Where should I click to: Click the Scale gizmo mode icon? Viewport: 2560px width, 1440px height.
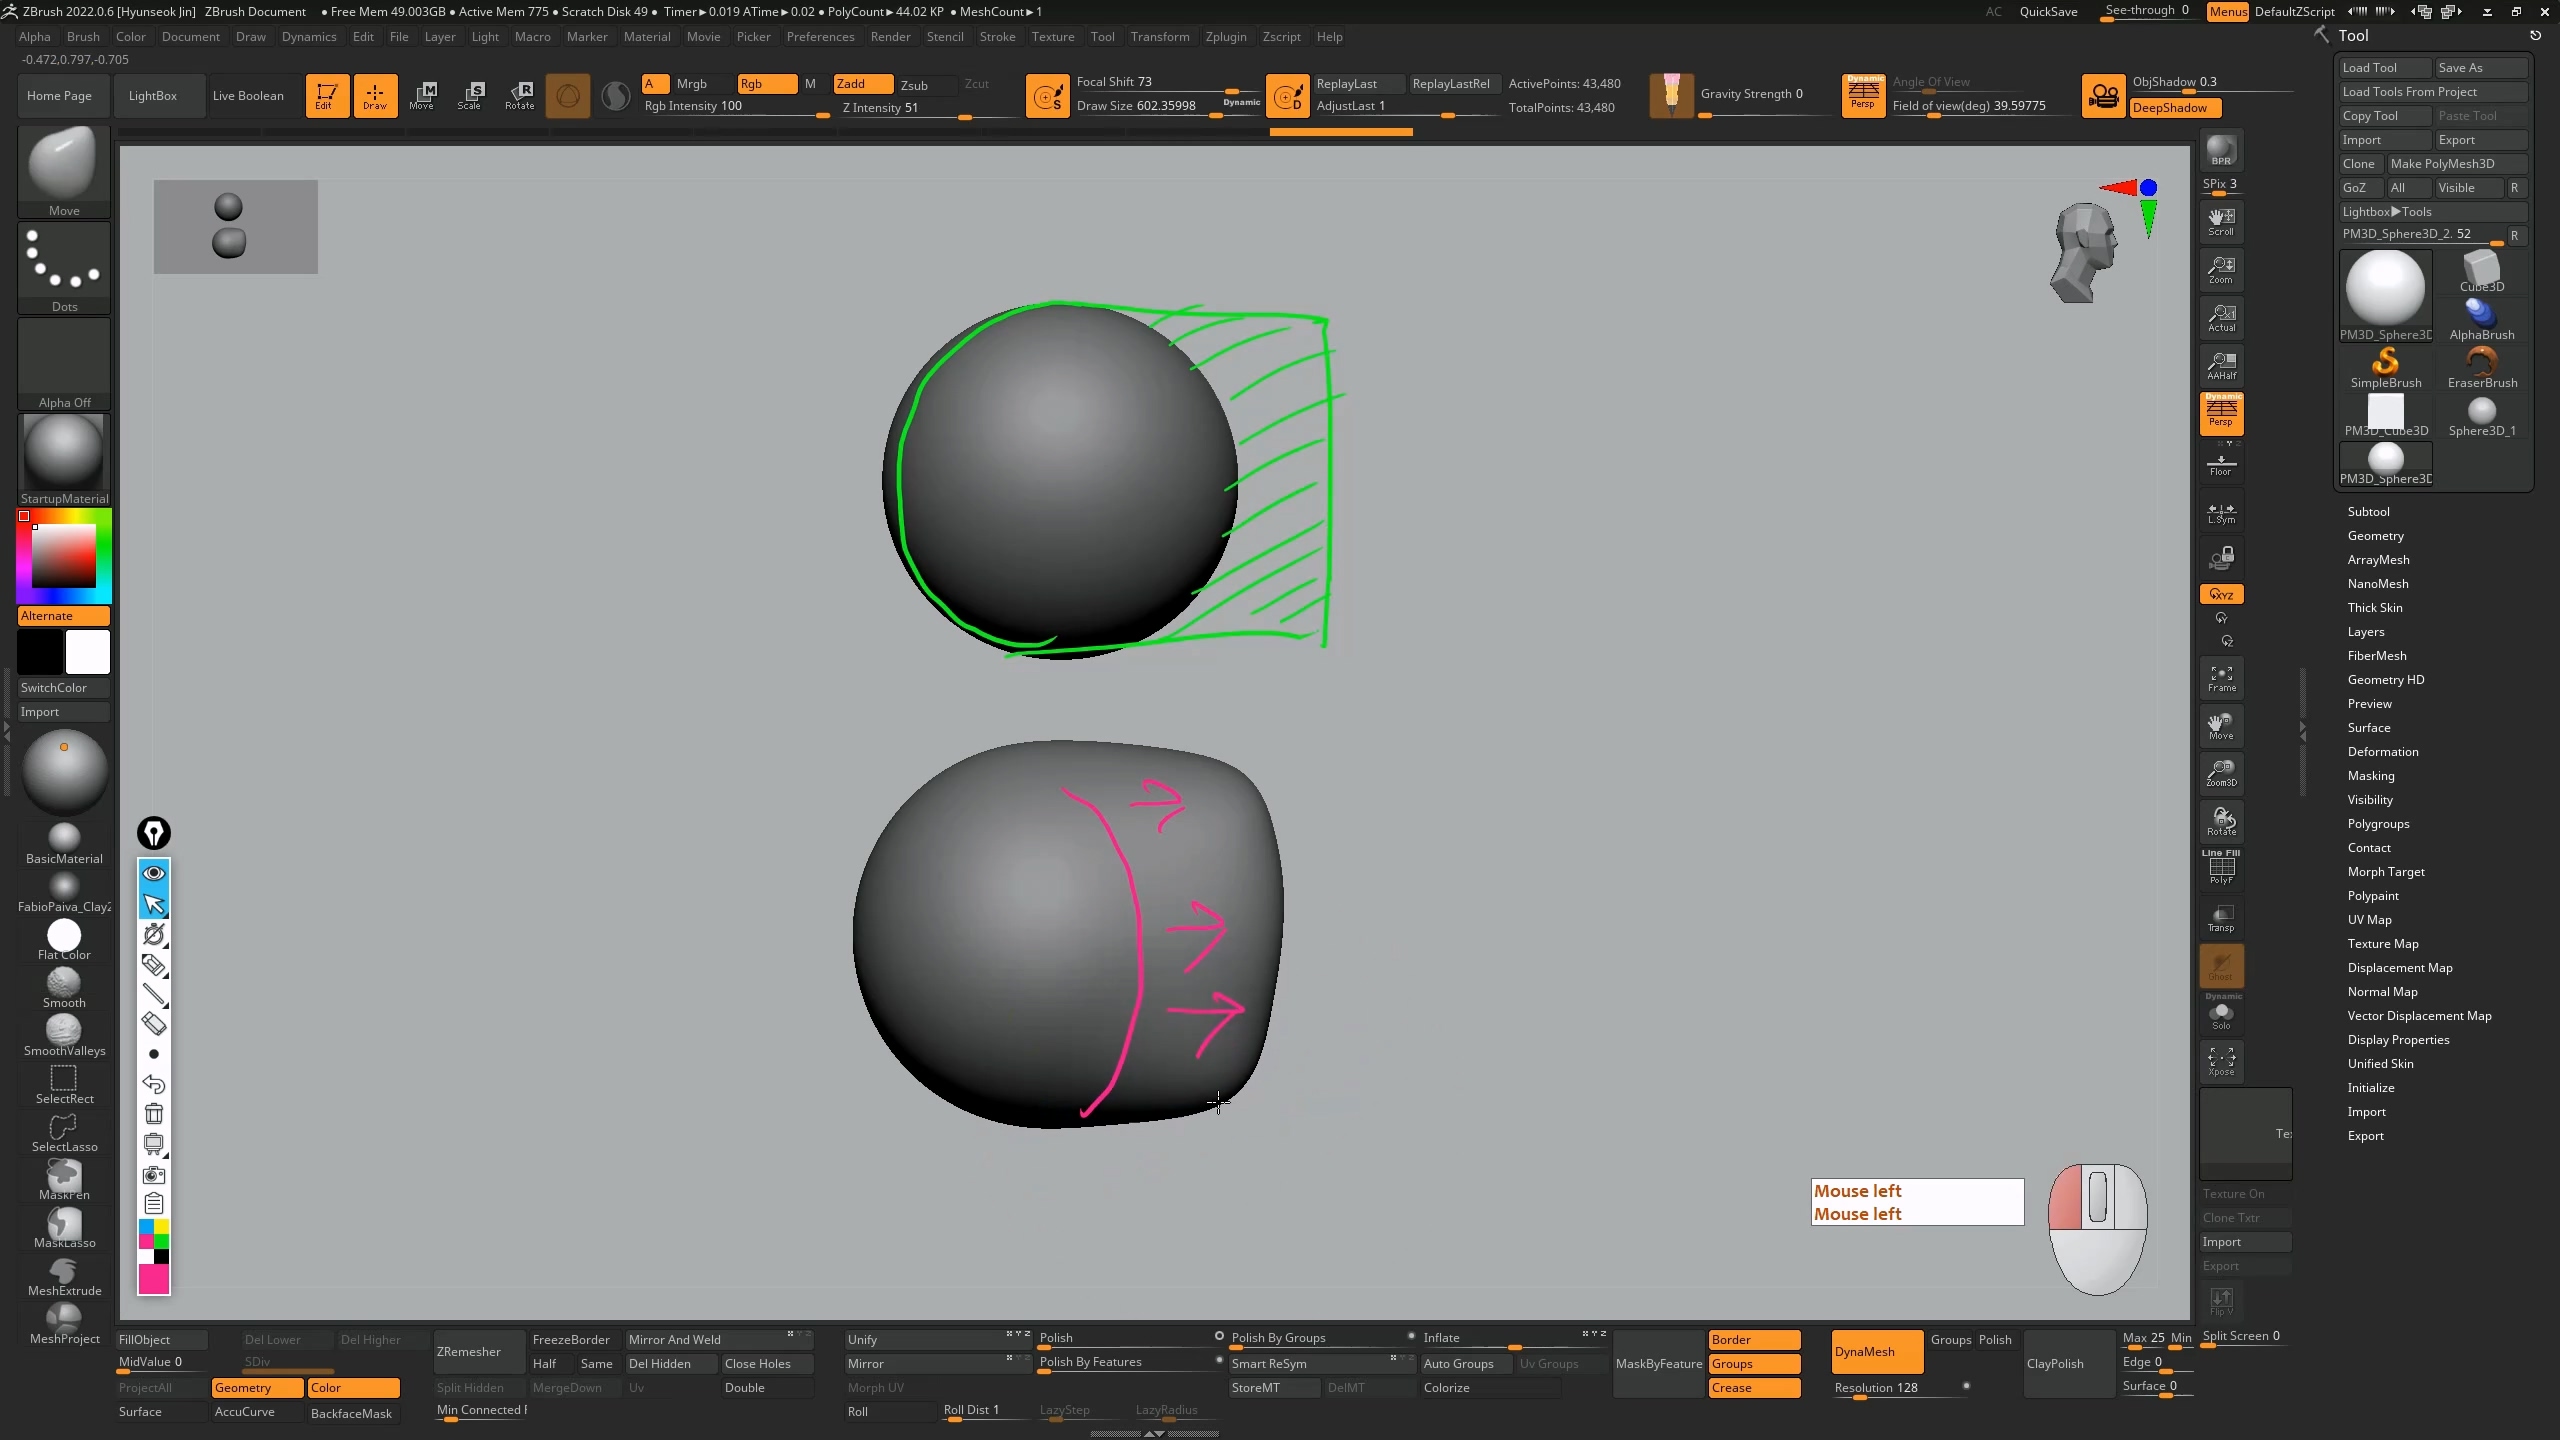click(470, 95)
